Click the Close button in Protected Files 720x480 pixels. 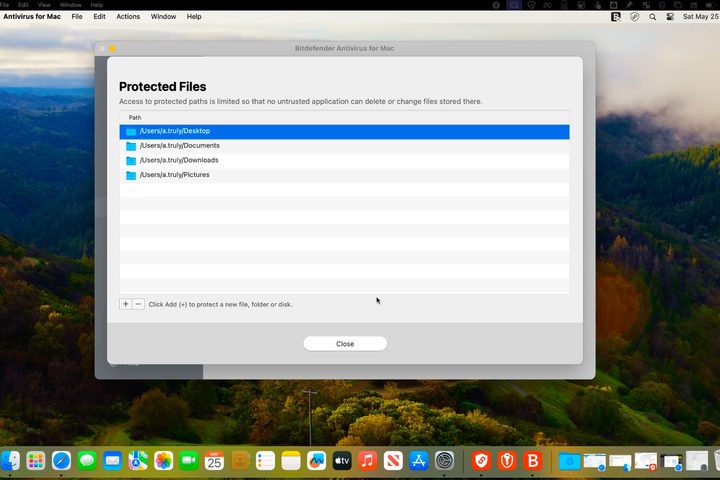tap(345, 344)
